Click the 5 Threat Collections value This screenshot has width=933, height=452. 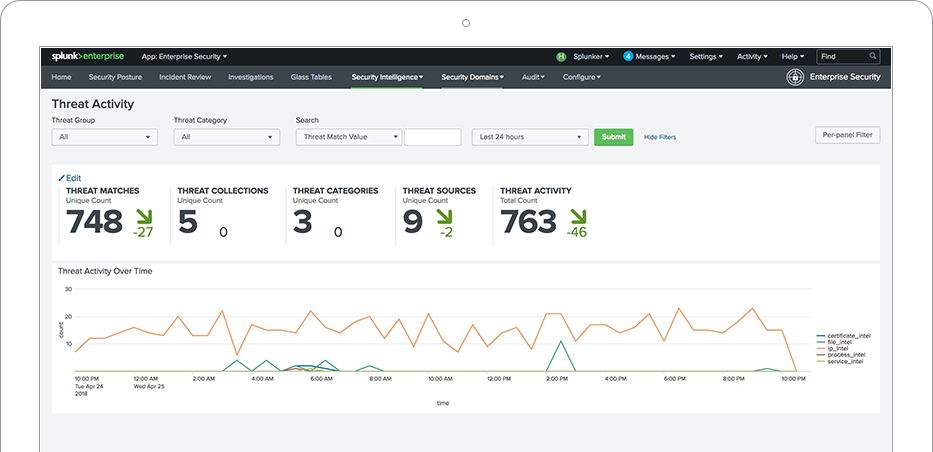(187, 222)
